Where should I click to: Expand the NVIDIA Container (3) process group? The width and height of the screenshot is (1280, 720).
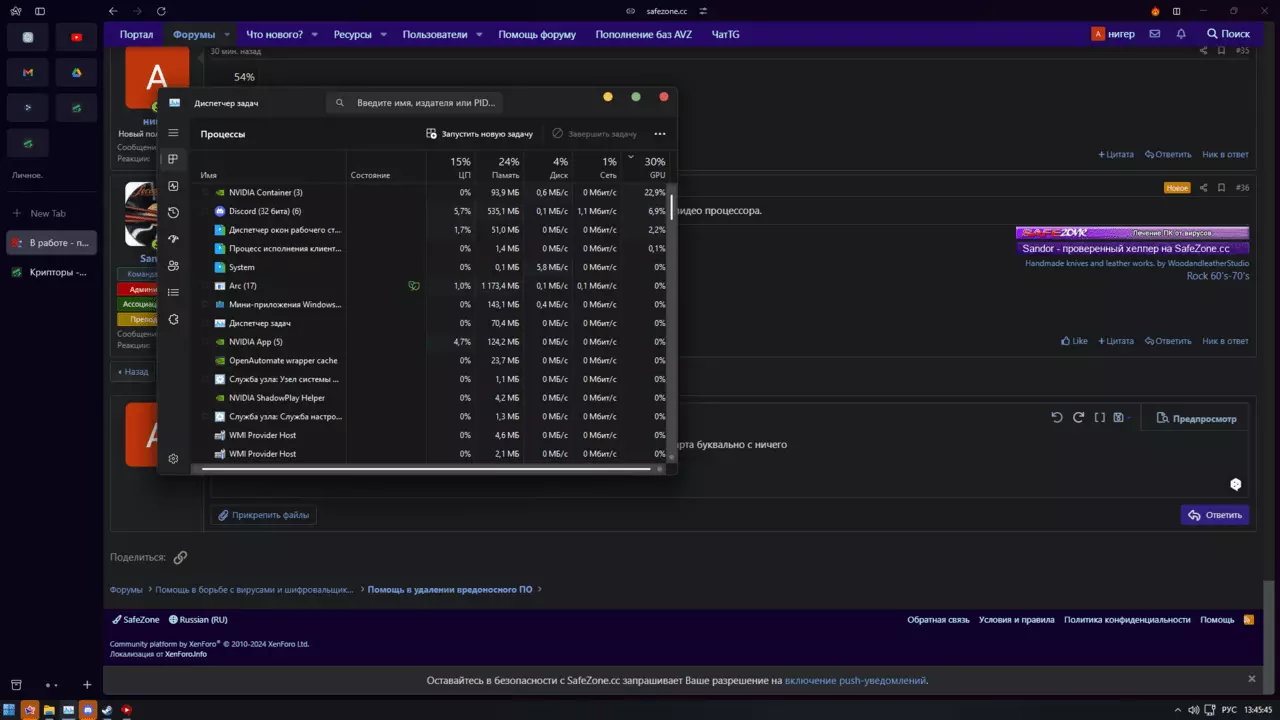click(x=207, y=192)
